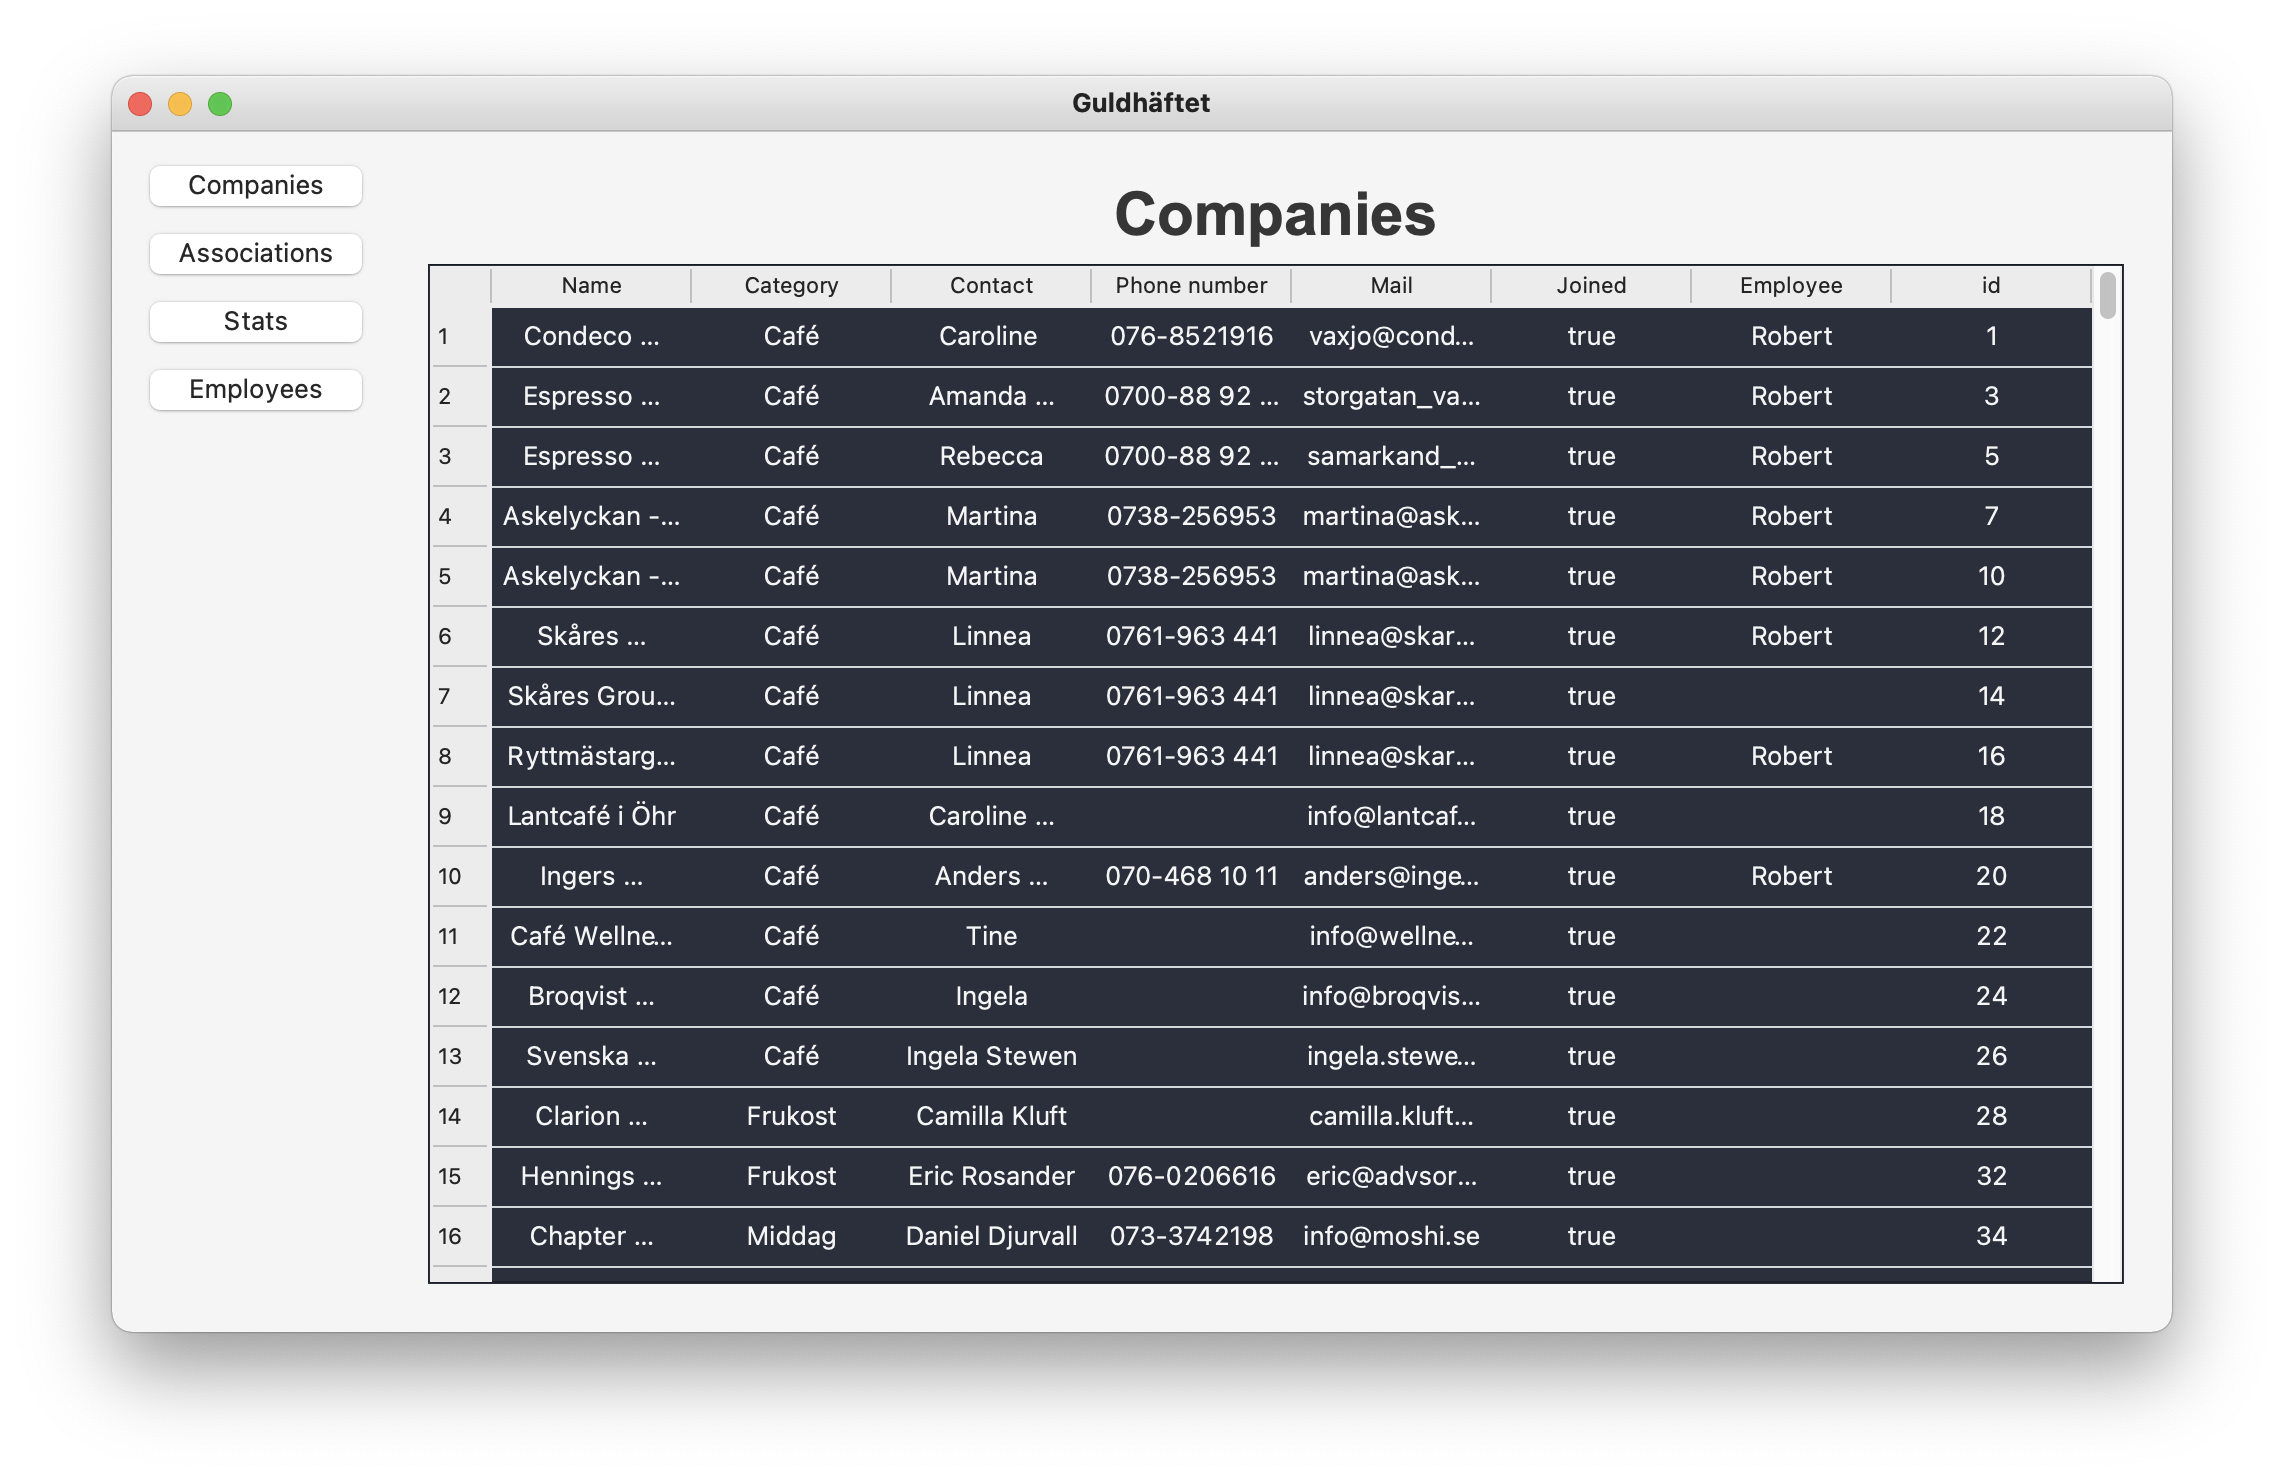The image size is (2284, 1480).
Task: Expand truncated email for Espresso row
Action: (1388, 395)
